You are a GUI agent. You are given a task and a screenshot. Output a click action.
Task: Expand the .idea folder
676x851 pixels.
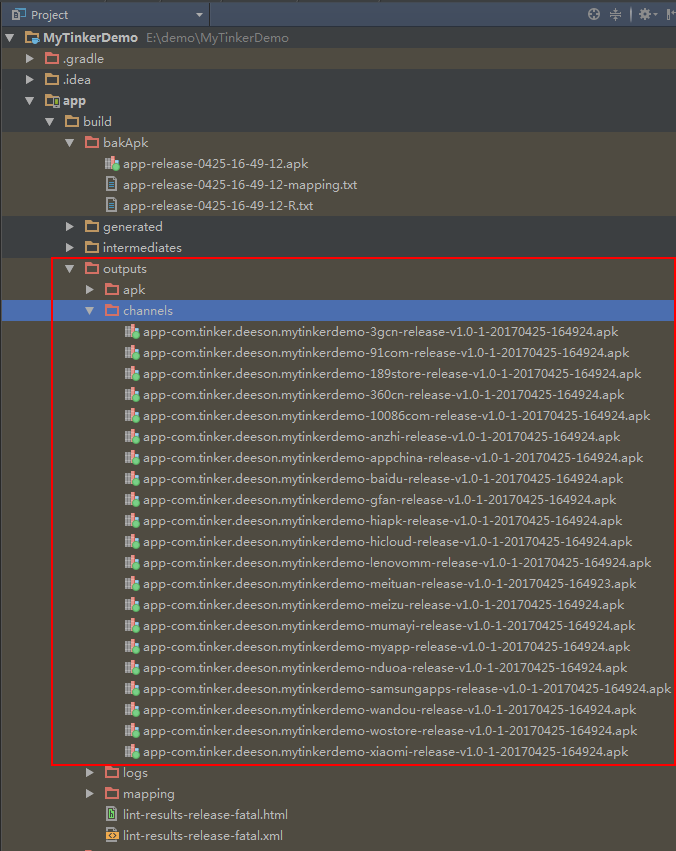tap(30, 80)
